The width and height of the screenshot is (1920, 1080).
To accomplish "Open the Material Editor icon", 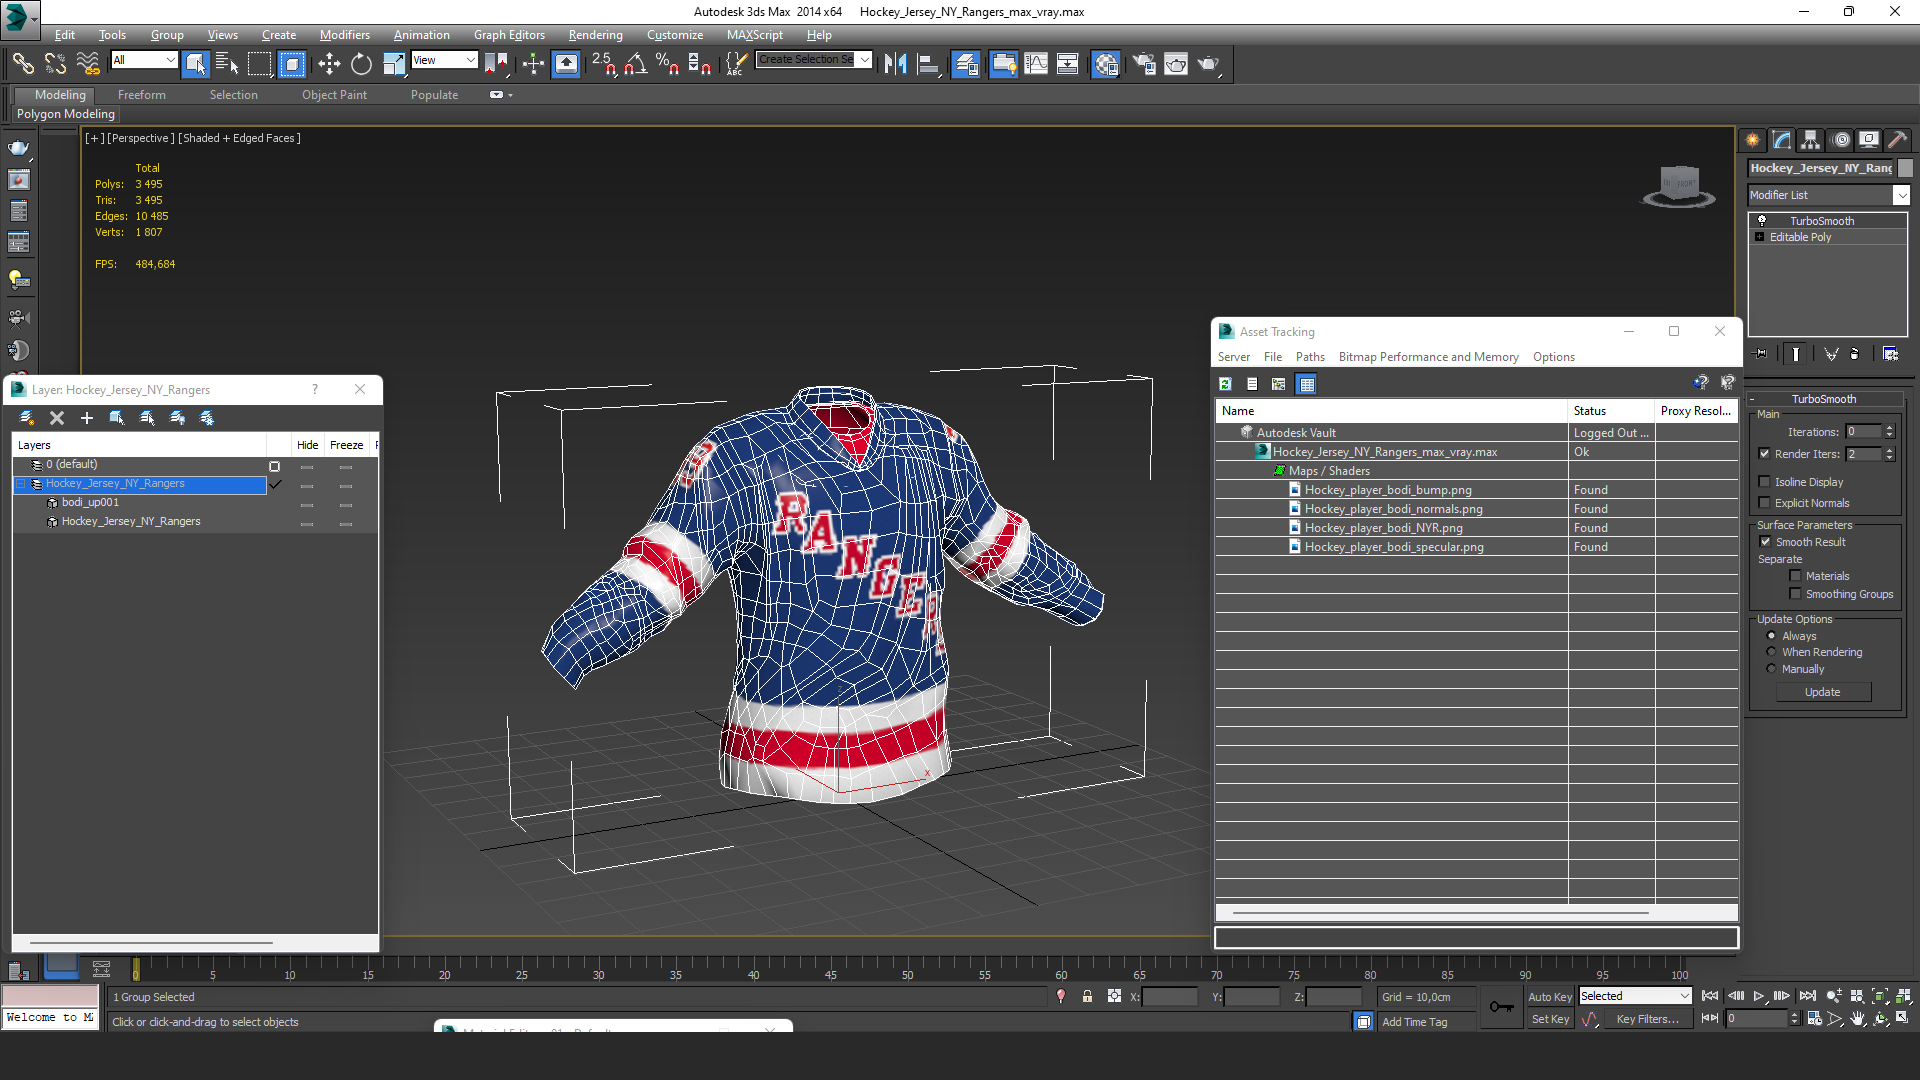I will tap(1106, 64).
